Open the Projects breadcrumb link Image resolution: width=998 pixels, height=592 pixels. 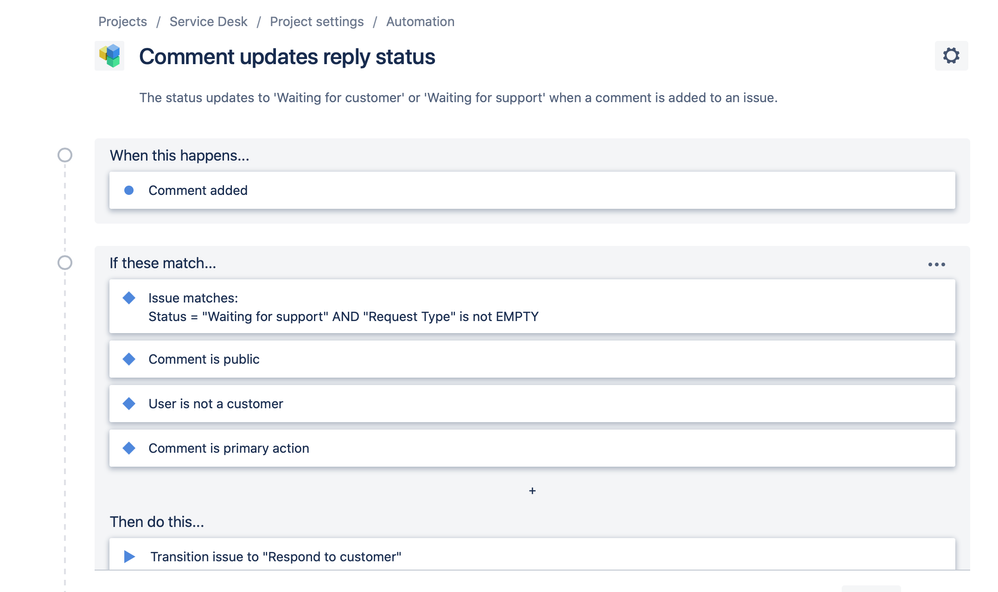(122, 22)
